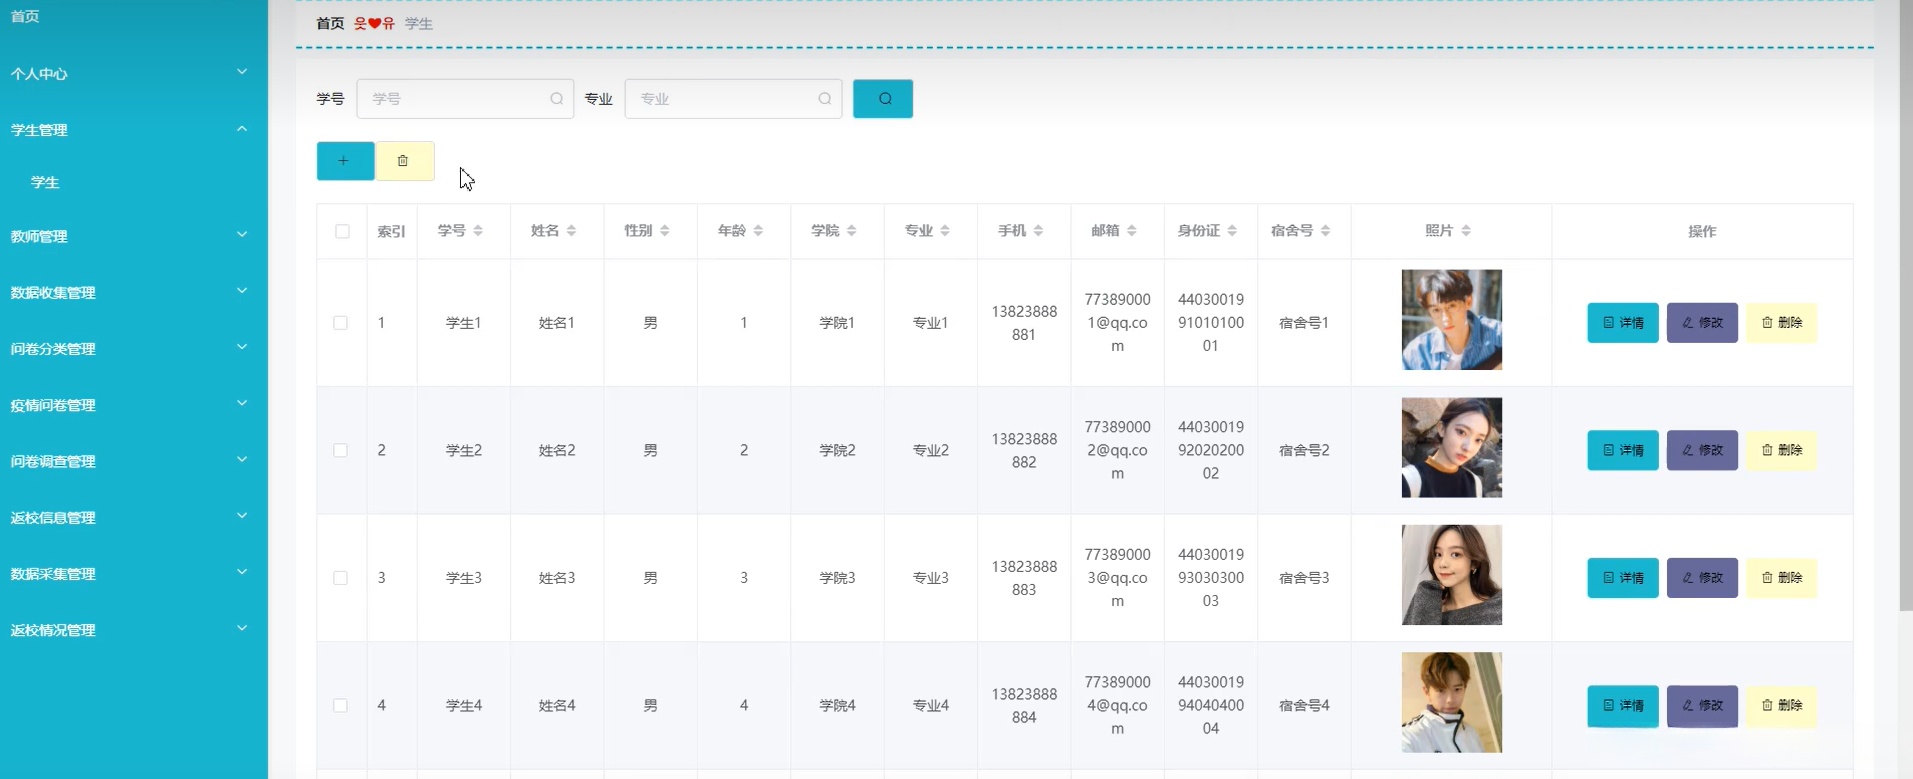Sort by the 宿舍号 column arrows

coord(1325,231)
